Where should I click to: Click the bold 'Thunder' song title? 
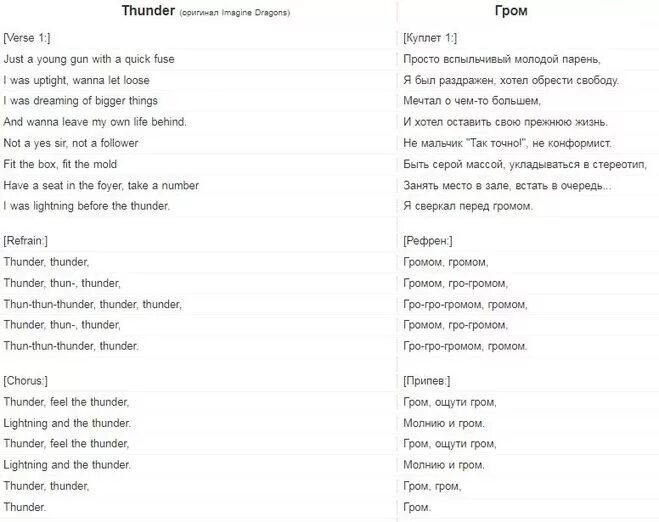click(x=148, y=11)
